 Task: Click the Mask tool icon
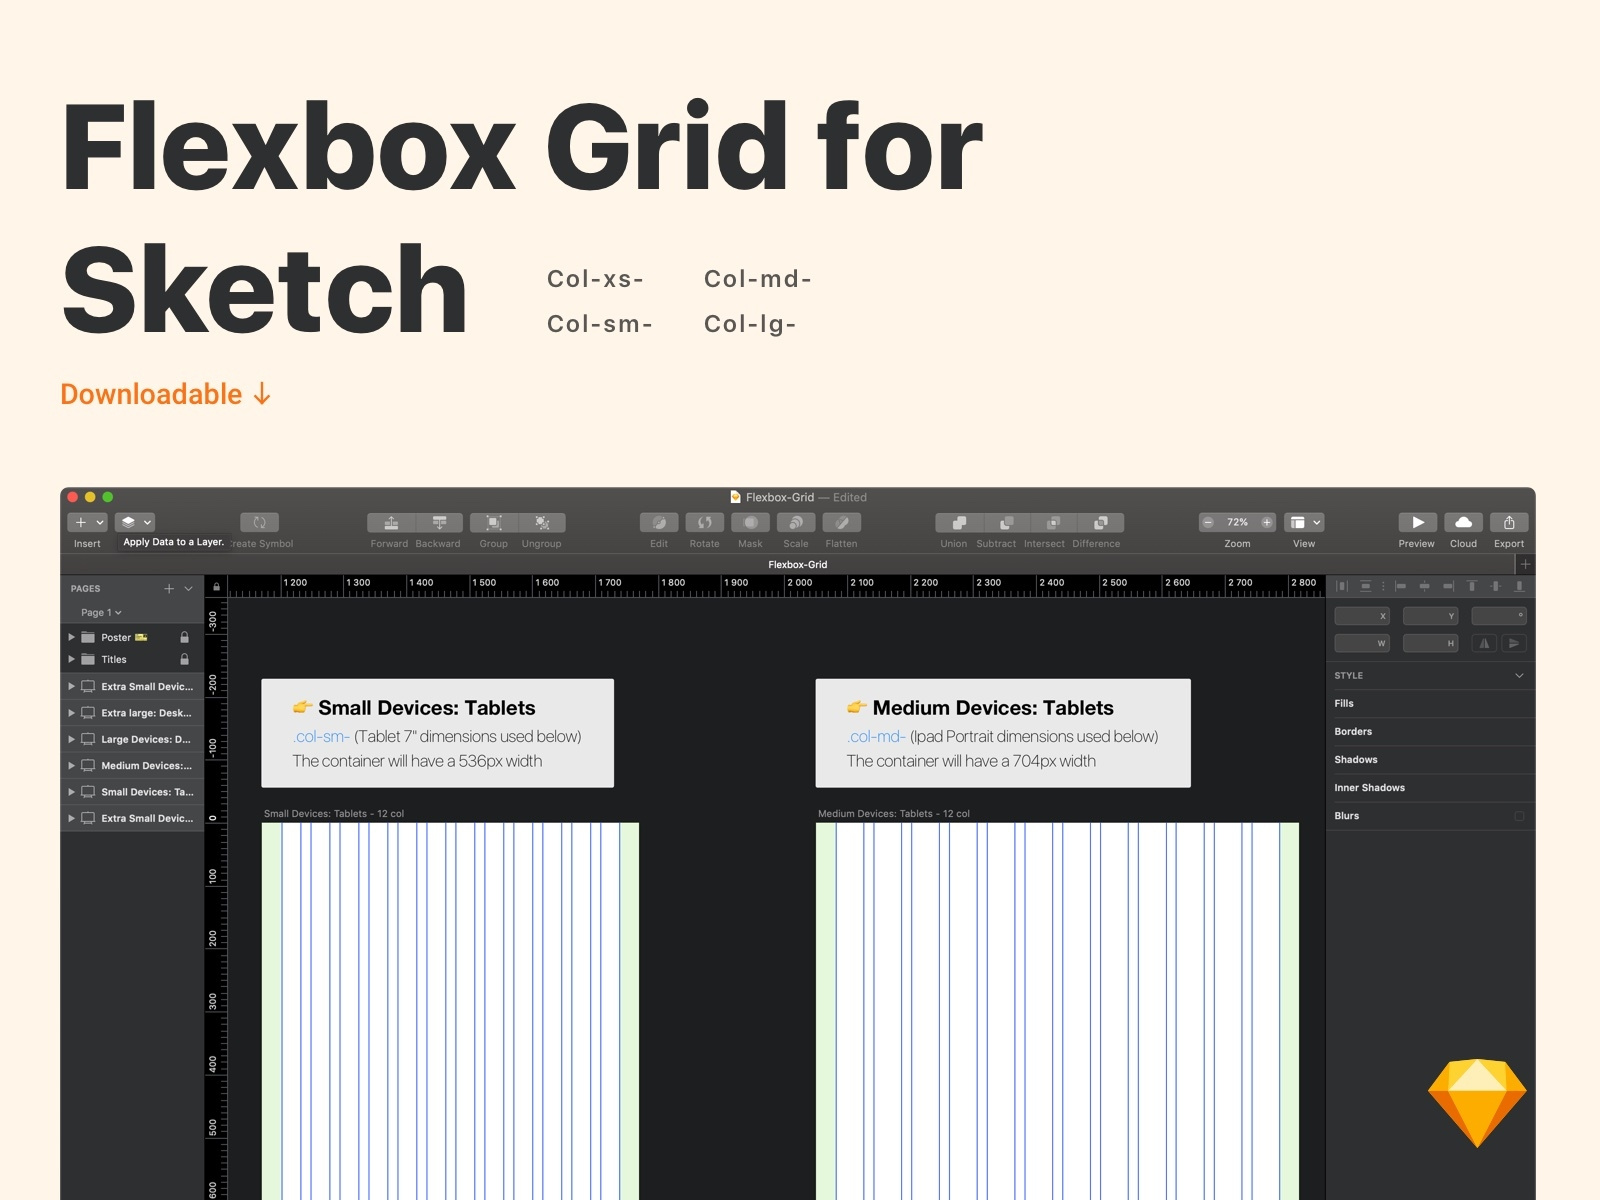click(x=750, y=523)
